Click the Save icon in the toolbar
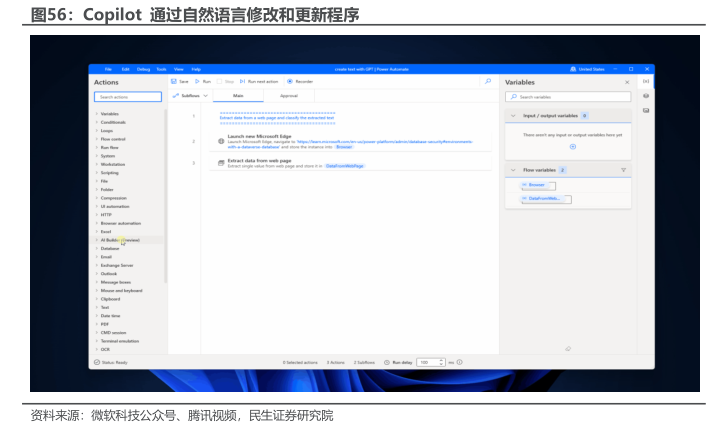The width and height of the screenshot is (724, 438). pyautogui.click(x=178, y=81)
